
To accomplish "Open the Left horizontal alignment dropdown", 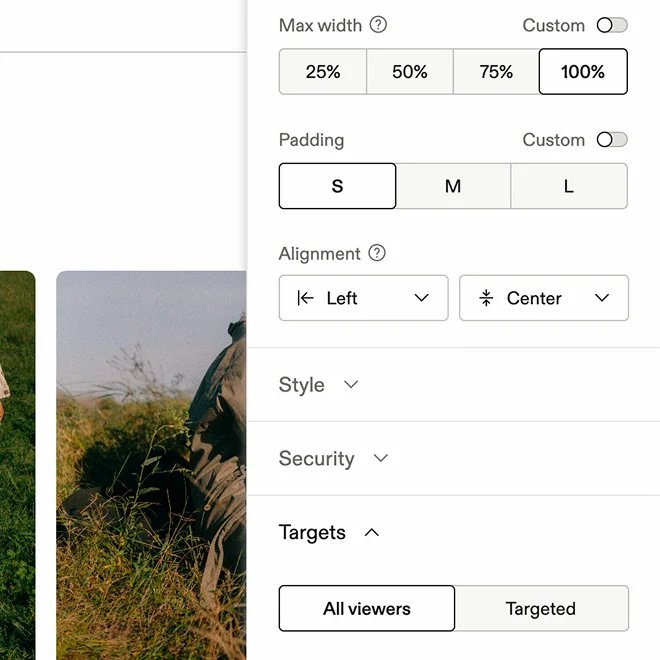I will [364, 298].
